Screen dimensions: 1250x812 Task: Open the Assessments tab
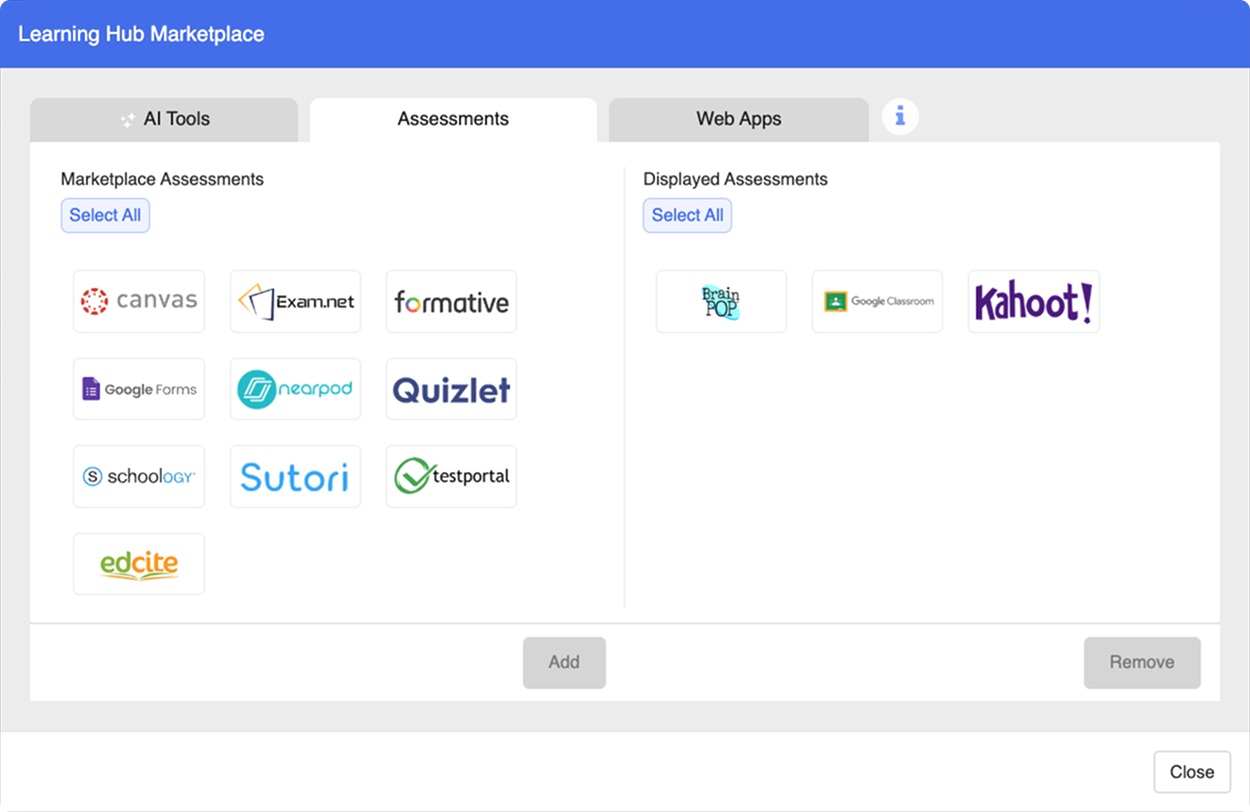click(453, 119)
